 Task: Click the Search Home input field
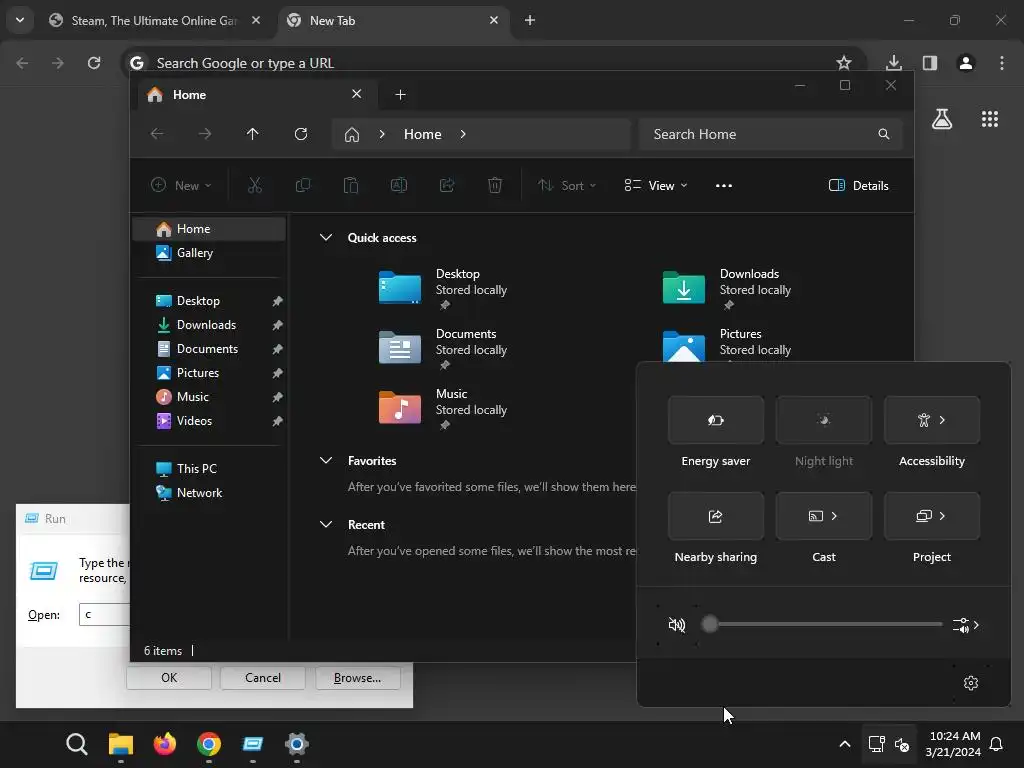[771, 134]
